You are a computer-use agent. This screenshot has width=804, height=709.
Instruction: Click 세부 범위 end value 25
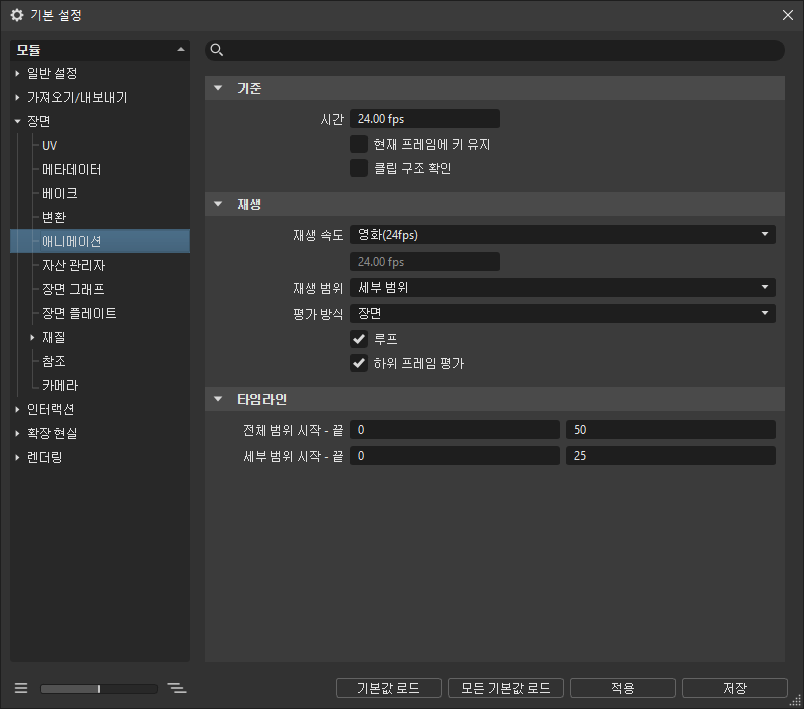[x=671, y=456]
